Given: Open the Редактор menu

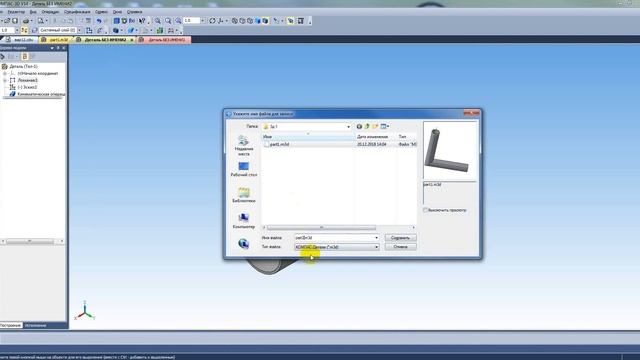Looking at the screenshot, I should click(16, 12).
